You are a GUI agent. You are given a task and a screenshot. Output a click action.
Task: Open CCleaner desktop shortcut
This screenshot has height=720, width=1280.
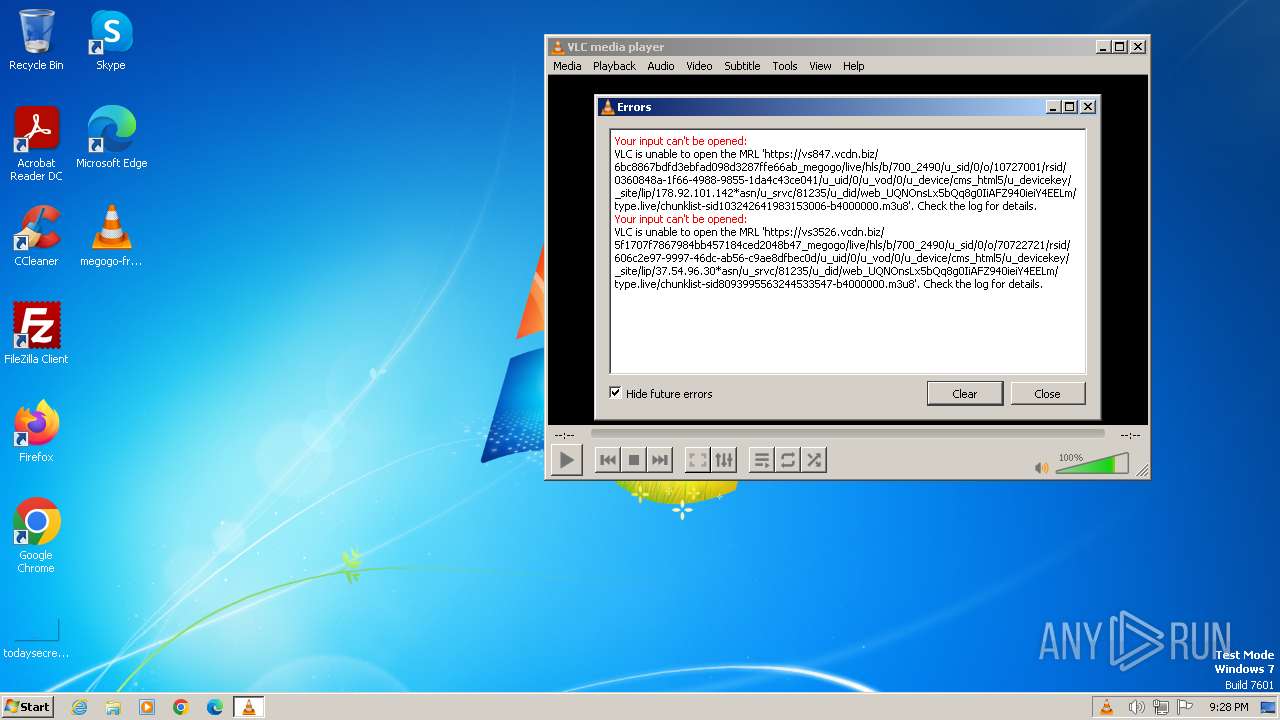36,236
